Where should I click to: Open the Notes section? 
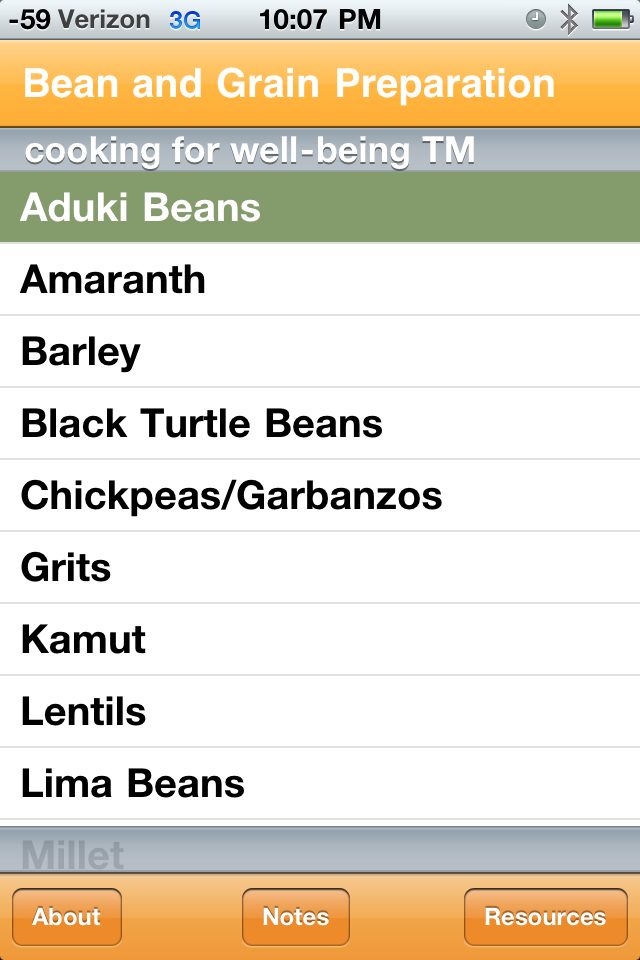pos(296,917)
